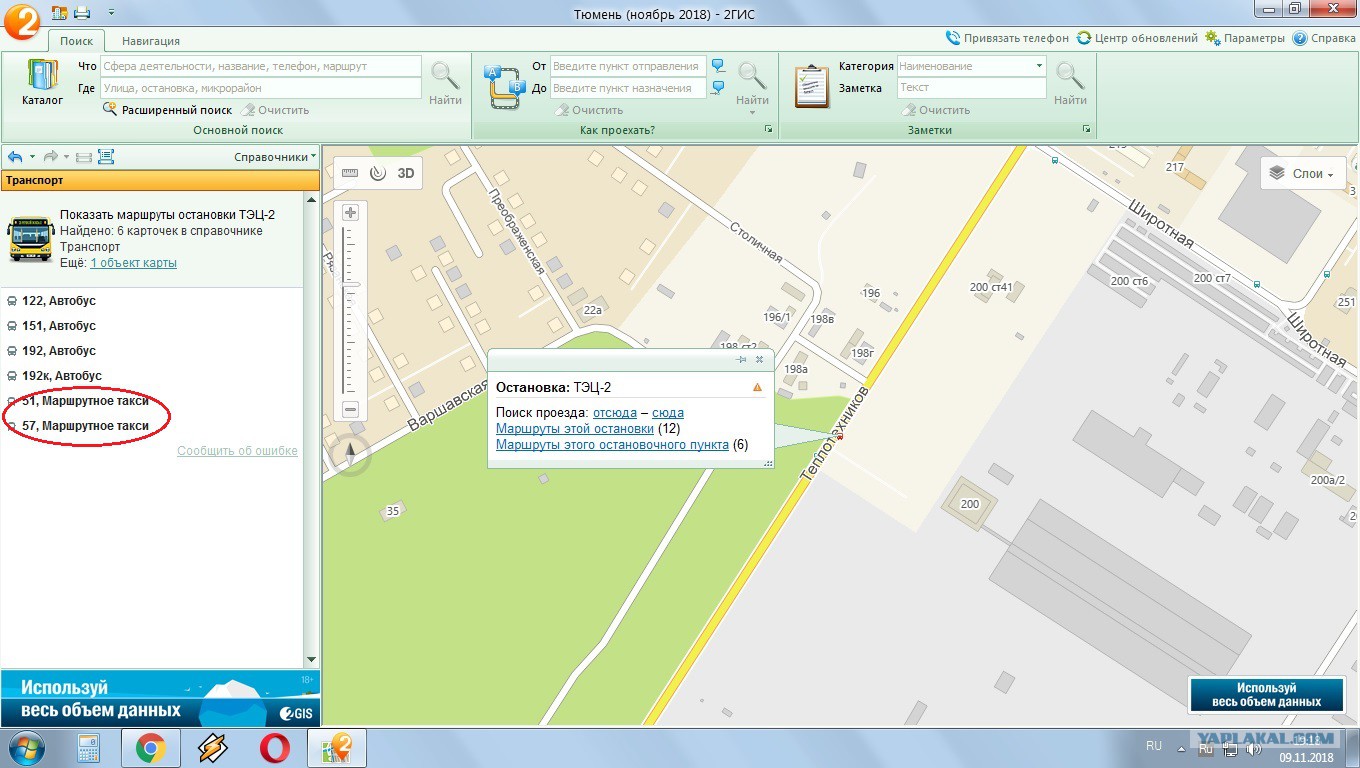Open the Каталог catalog
1360x768 pixels.
coord(42,83)
